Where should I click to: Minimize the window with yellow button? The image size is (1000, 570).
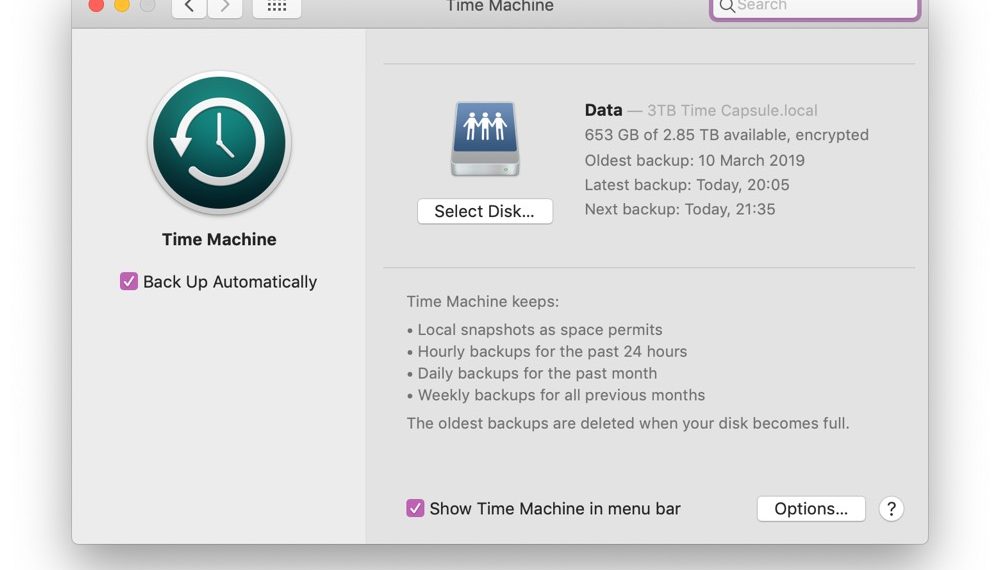click(122, 5)
